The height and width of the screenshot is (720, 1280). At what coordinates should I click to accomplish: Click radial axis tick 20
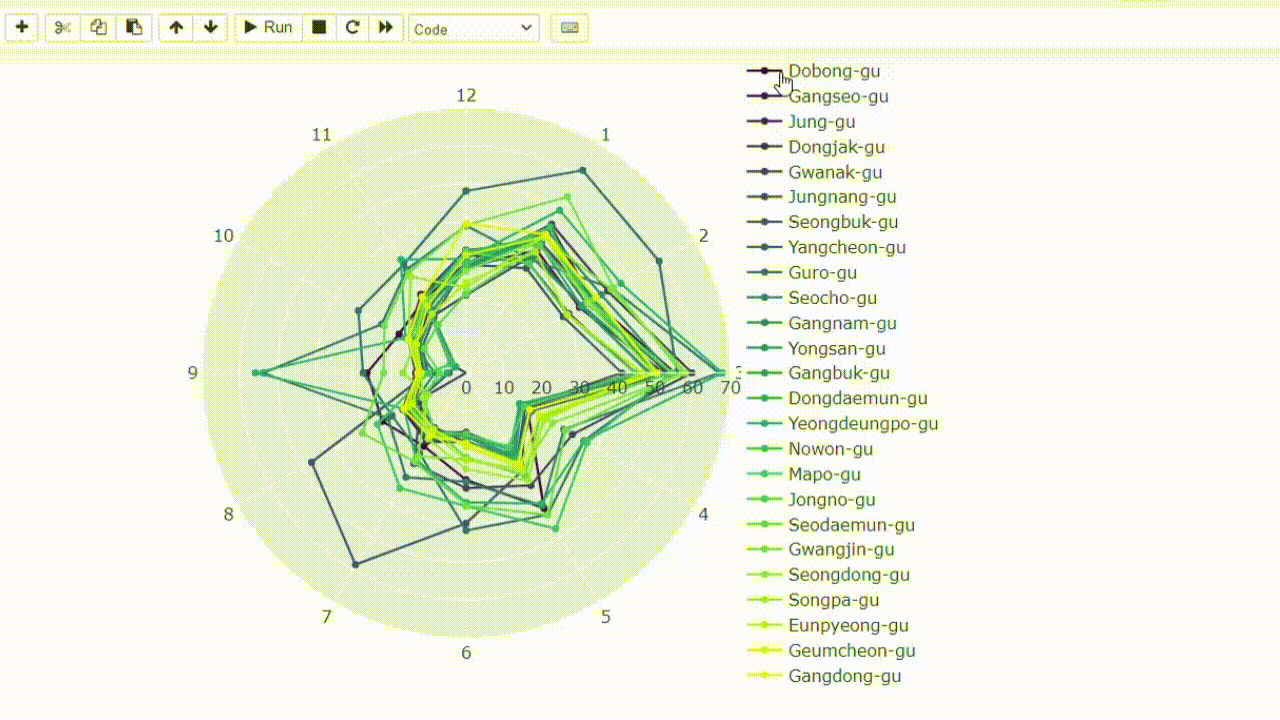pos(542,388)
